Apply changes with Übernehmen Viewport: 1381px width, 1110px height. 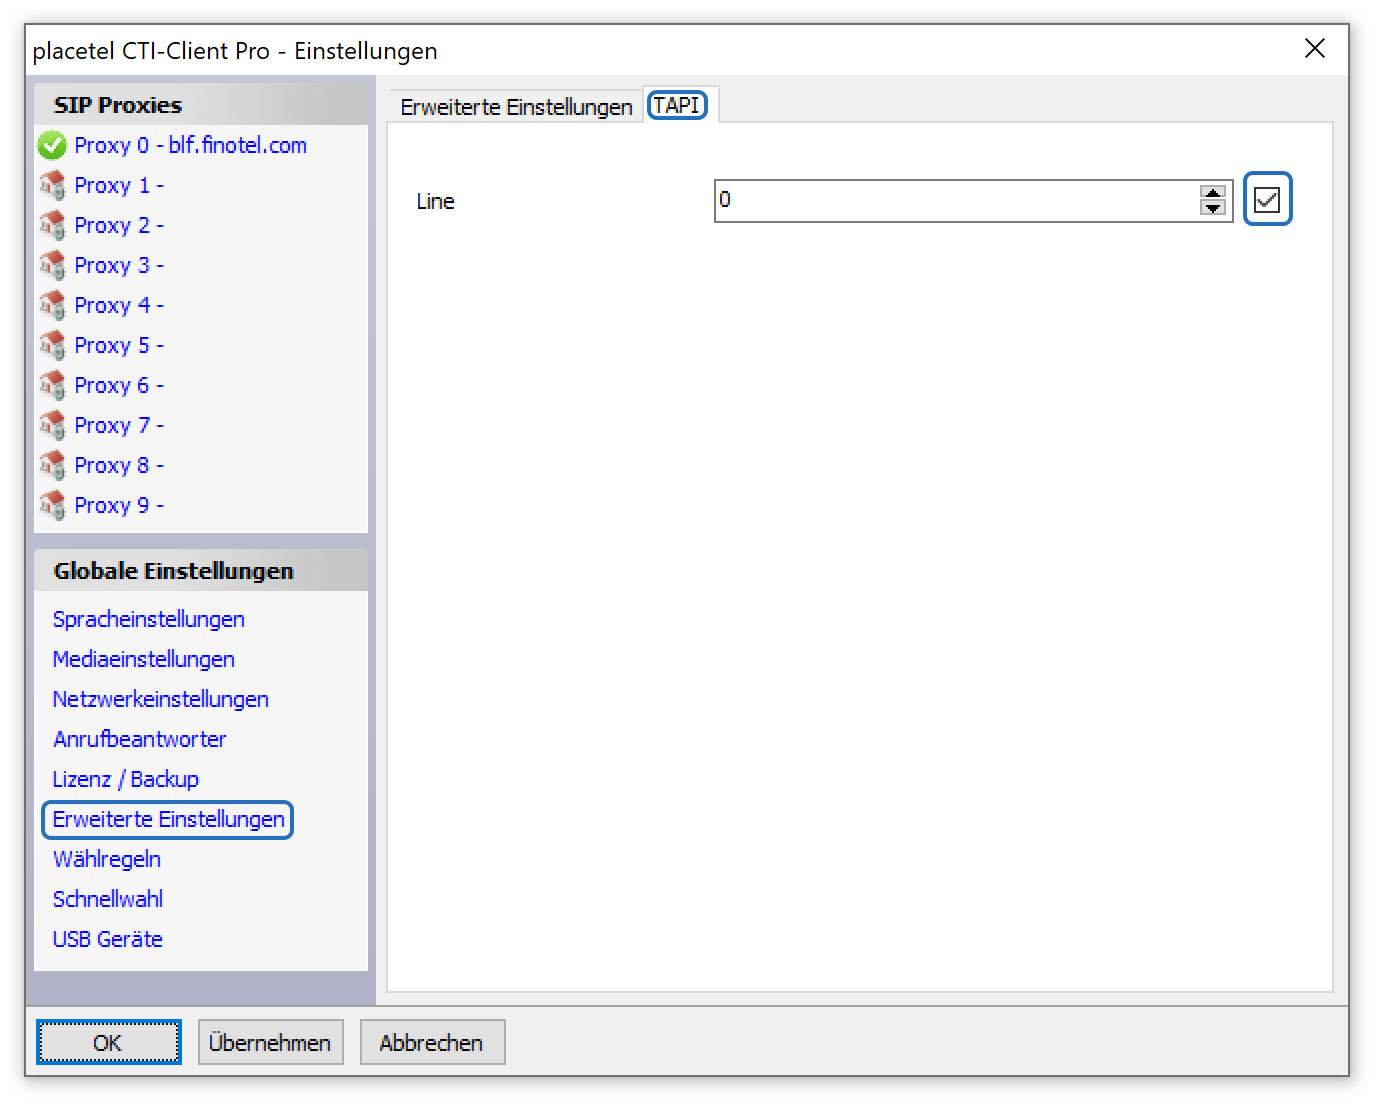click(270, 1043)
